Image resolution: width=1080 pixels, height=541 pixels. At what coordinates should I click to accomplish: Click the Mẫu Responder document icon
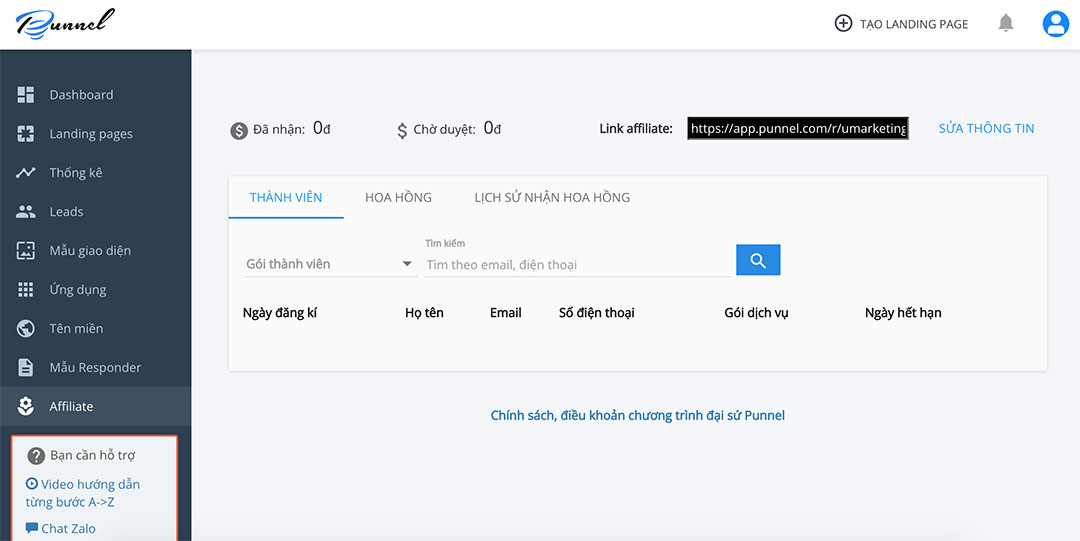pyautogui.click(x=25, y=367)
